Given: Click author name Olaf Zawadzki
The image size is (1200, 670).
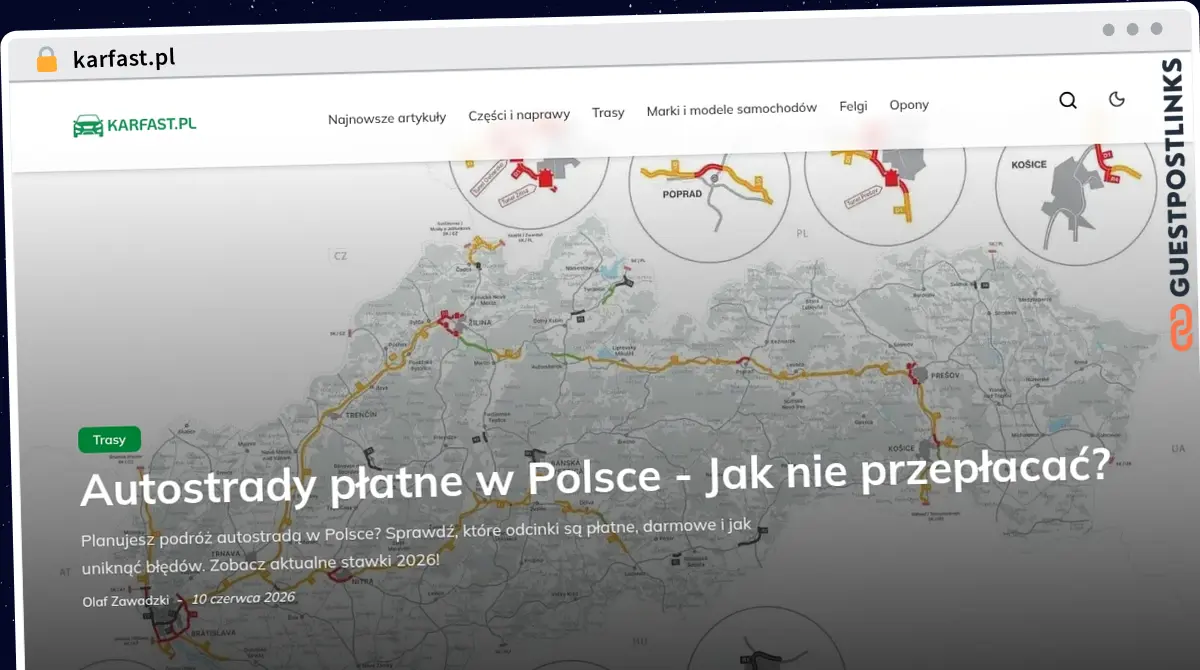Looking at the screenshot, I should pyautogui.click(x=126, y=600).
